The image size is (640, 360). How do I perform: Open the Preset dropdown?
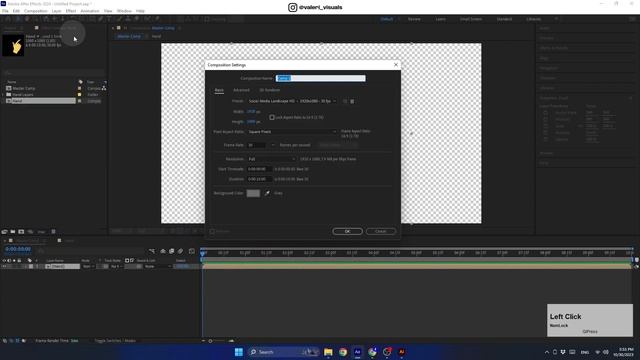point(292,101)
